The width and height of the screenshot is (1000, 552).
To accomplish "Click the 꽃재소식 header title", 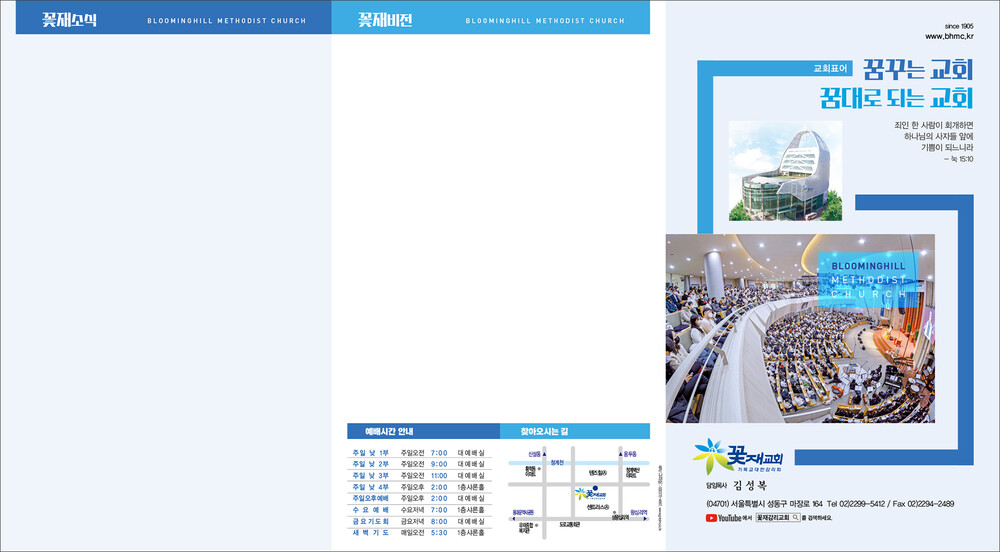I will tap(69, 19).
